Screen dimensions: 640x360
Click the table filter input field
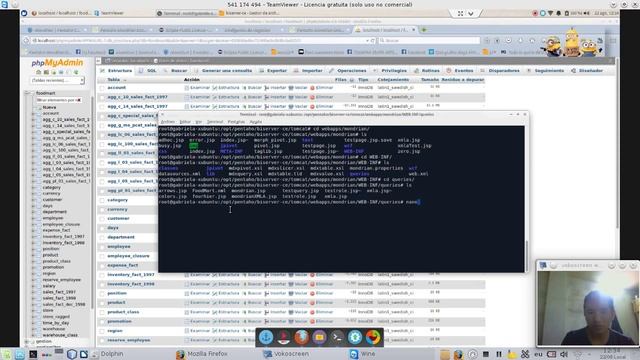58,100
